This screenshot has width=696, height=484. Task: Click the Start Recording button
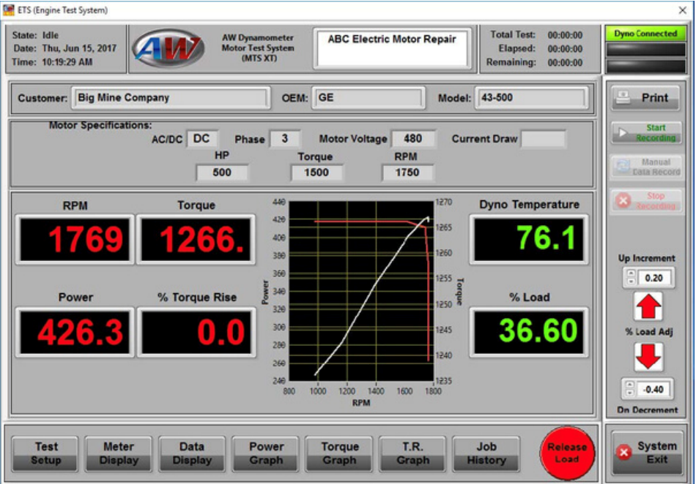[x=647, y=133]
